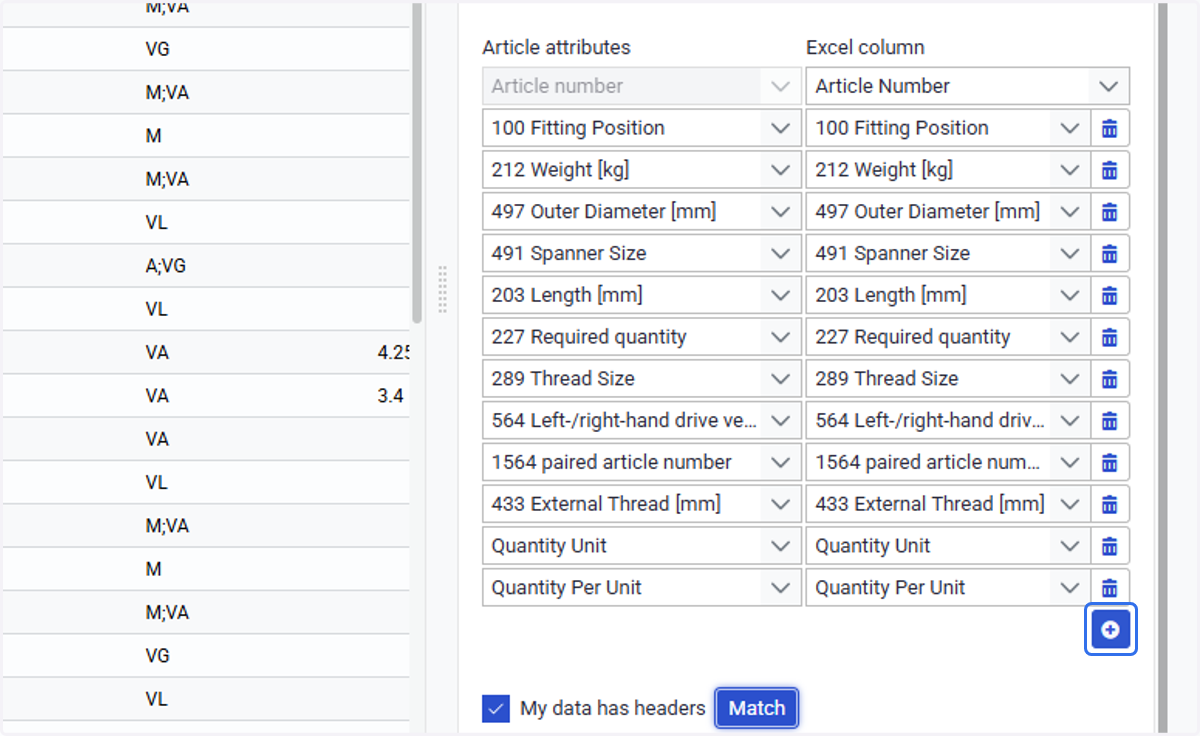Select the 3.4 value cell
The width and height of the screenshot is (1200, 736).
tap(391, 396)
